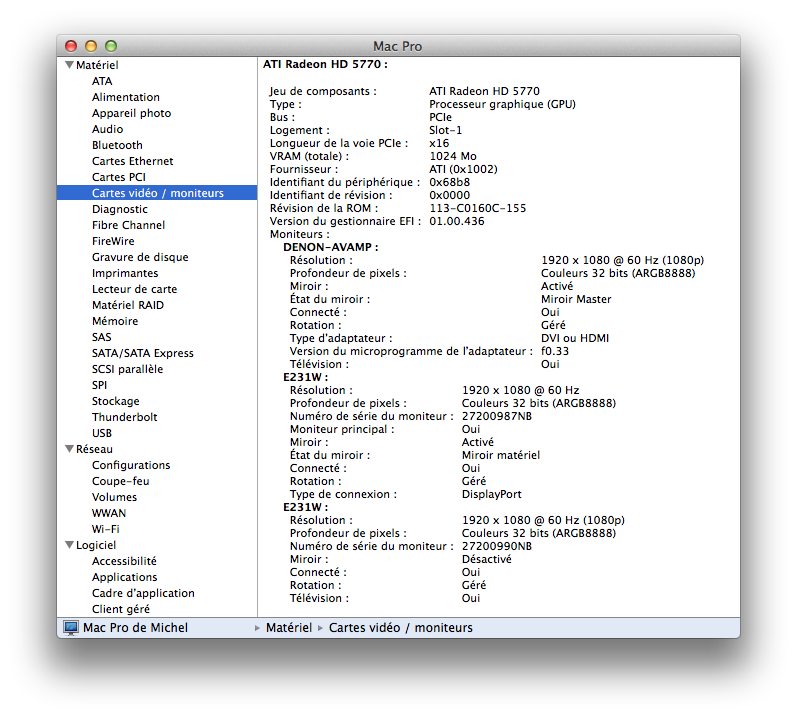Show FireWire information
The height and width of the screenshot is (717, 797).
[113, 241]
